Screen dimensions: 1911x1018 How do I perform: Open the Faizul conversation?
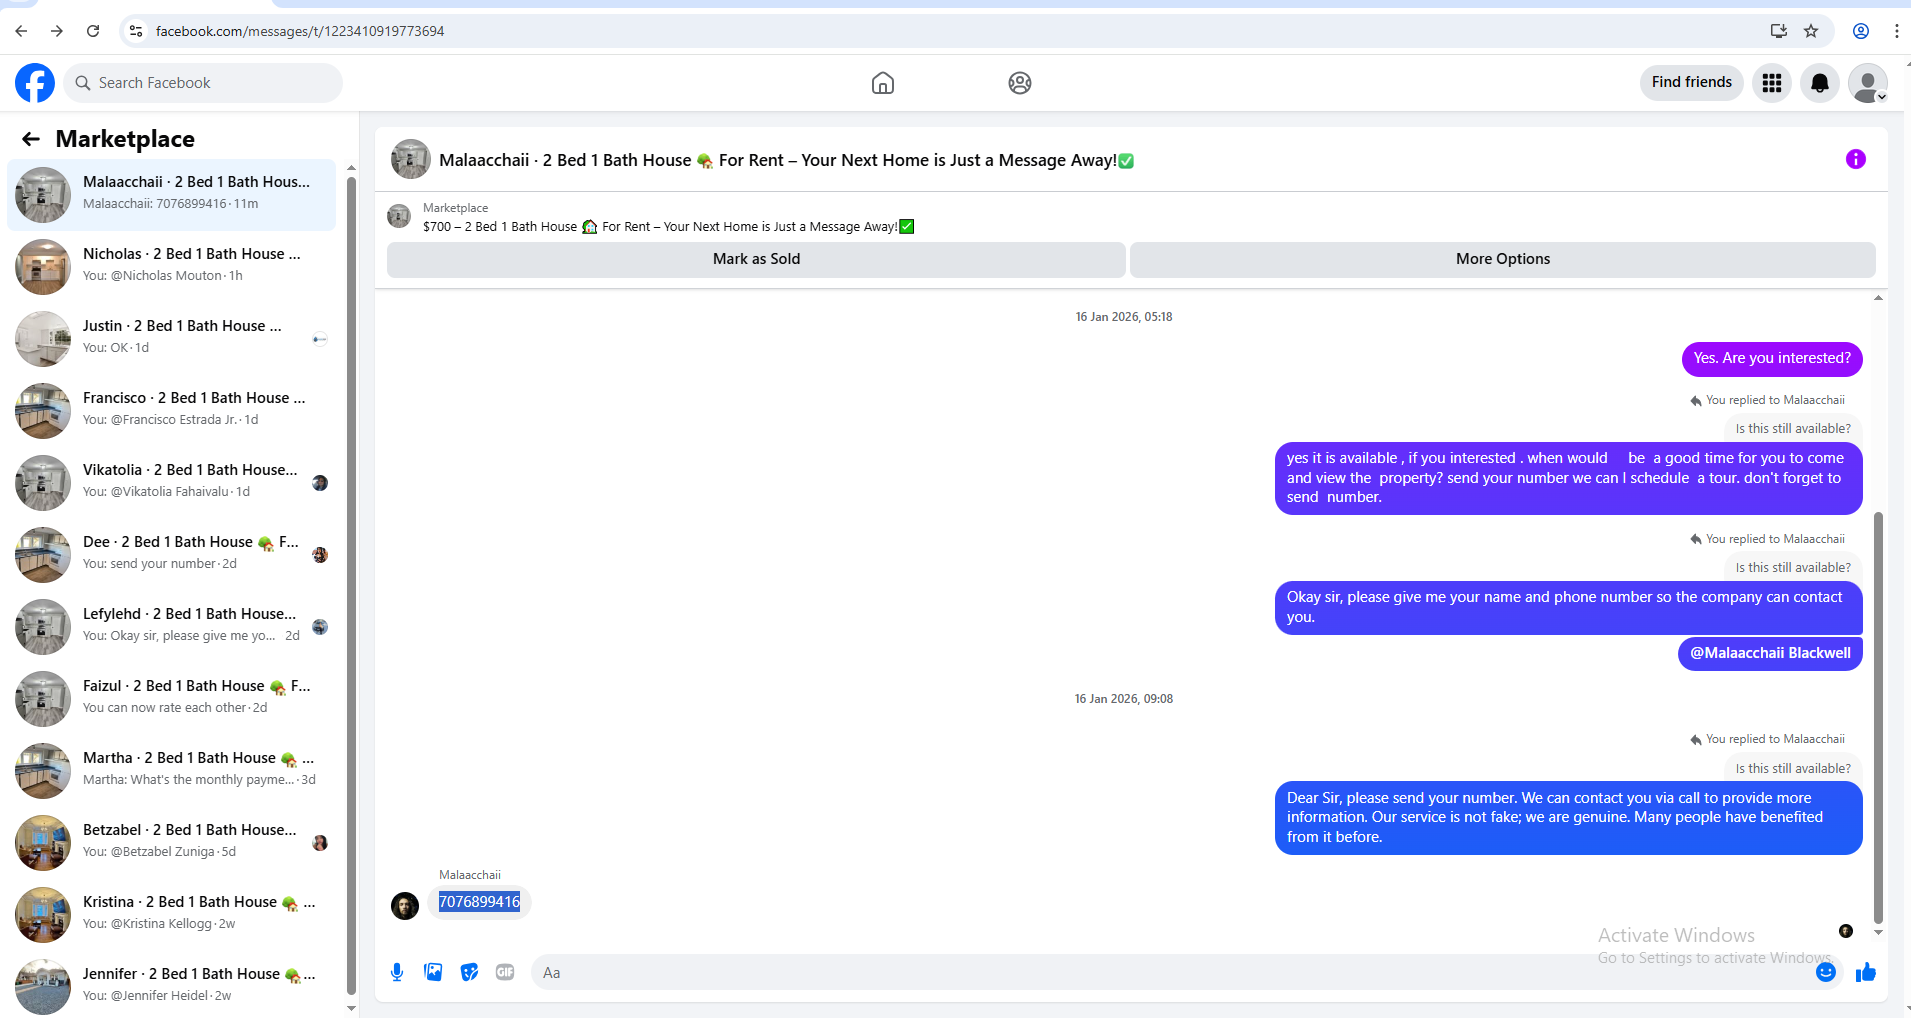[172, 699]
